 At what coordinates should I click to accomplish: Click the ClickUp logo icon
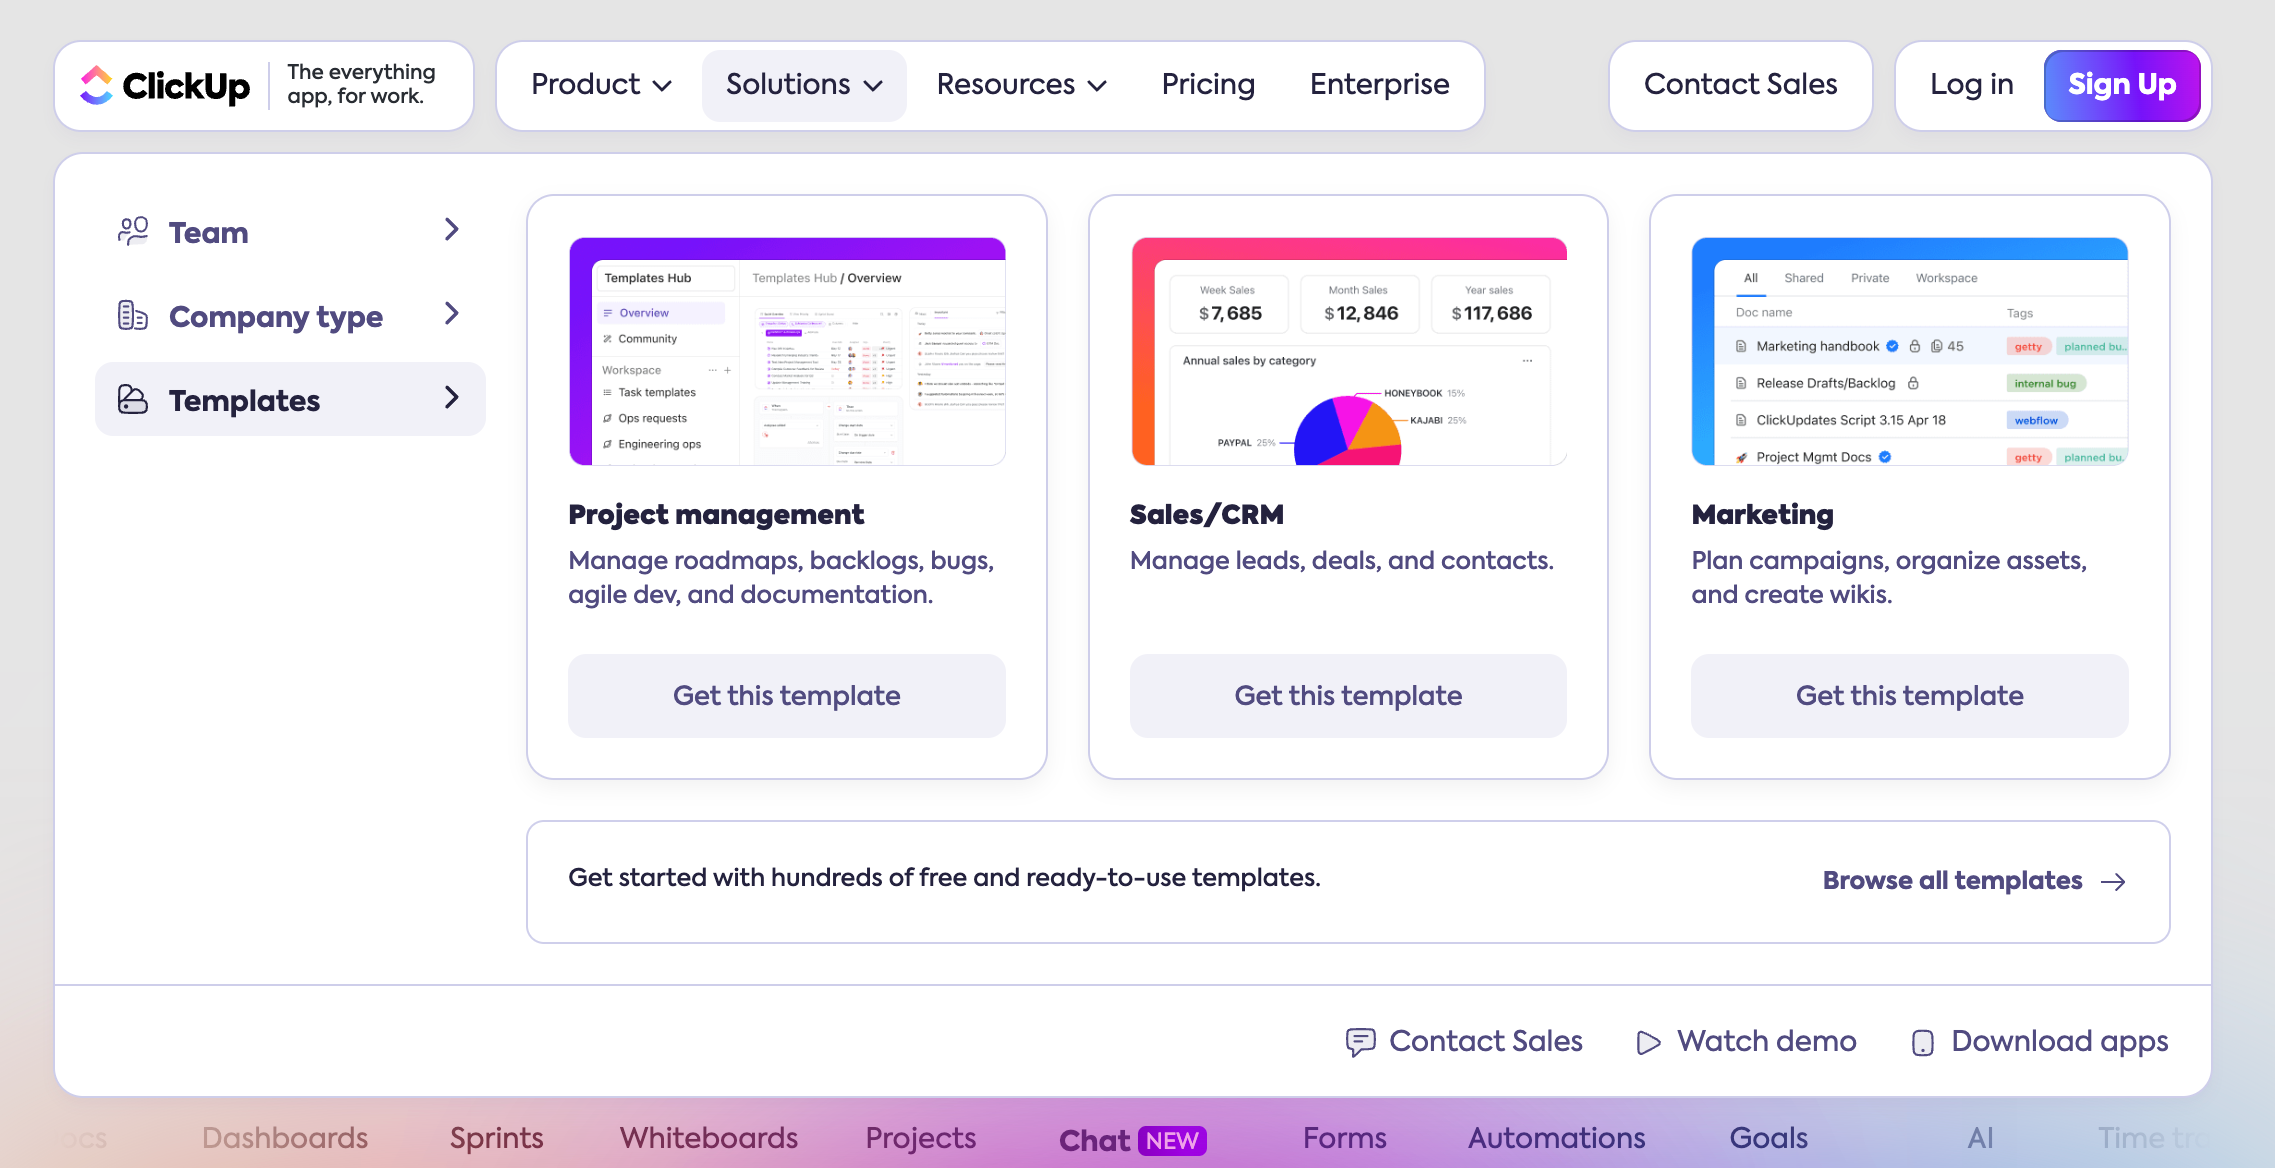click(x=97, y=85)
